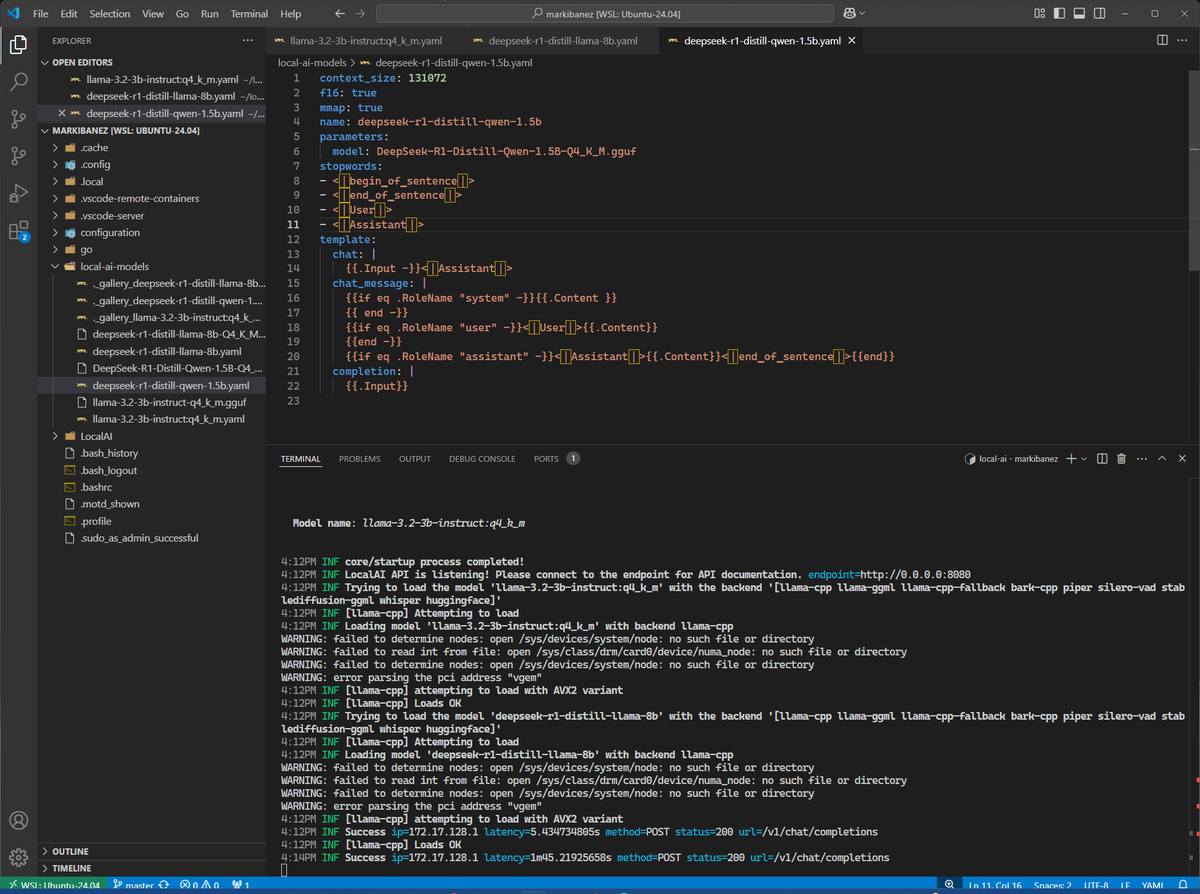Click the Copilot icon in the title bar

pos(848,13)
